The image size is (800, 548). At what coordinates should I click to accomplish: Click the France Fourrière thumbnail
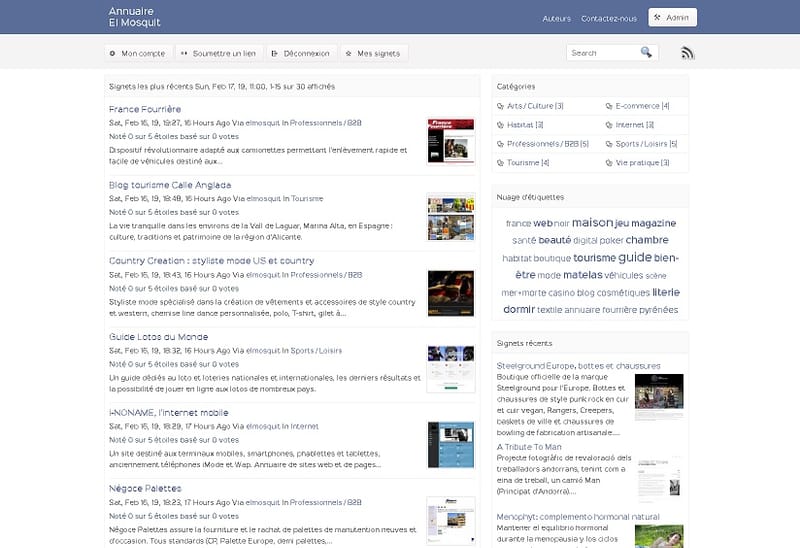[x=451, y=141]
